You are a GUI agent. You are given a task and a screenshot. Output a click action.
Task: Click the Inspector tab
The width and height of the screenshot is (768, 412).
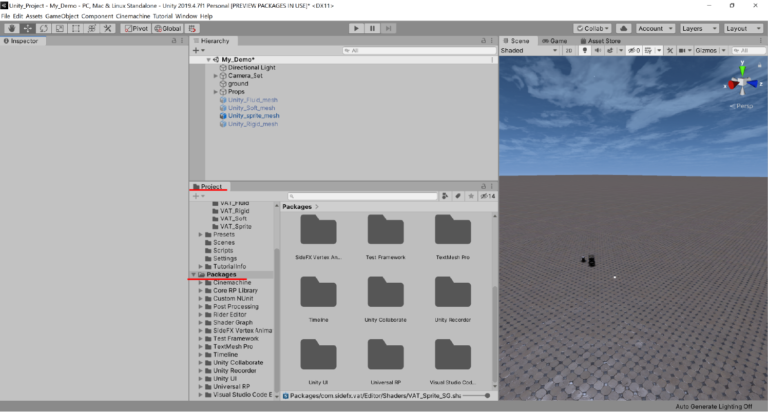(21, 41)
